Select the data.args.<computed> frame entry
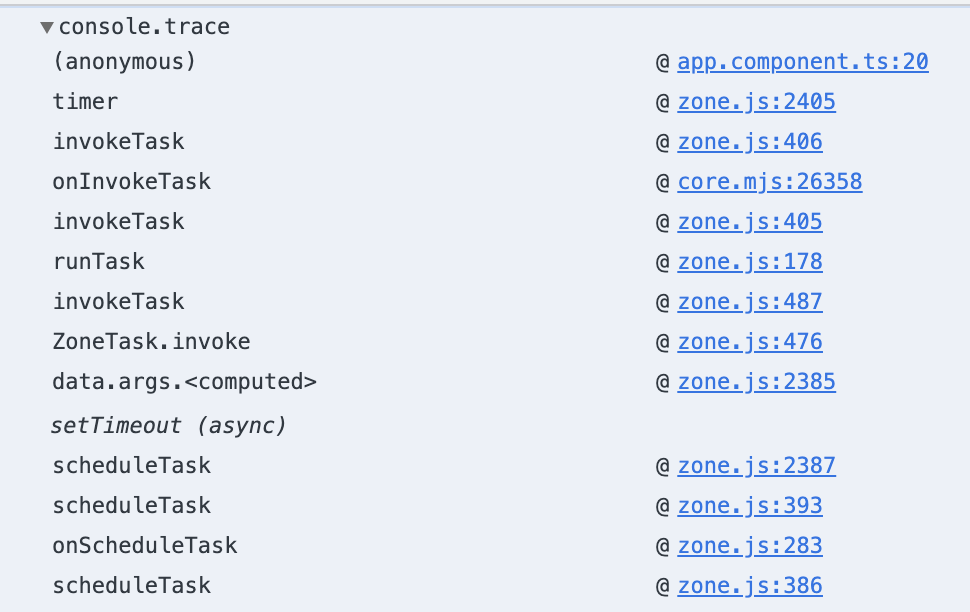 (184, 382)
